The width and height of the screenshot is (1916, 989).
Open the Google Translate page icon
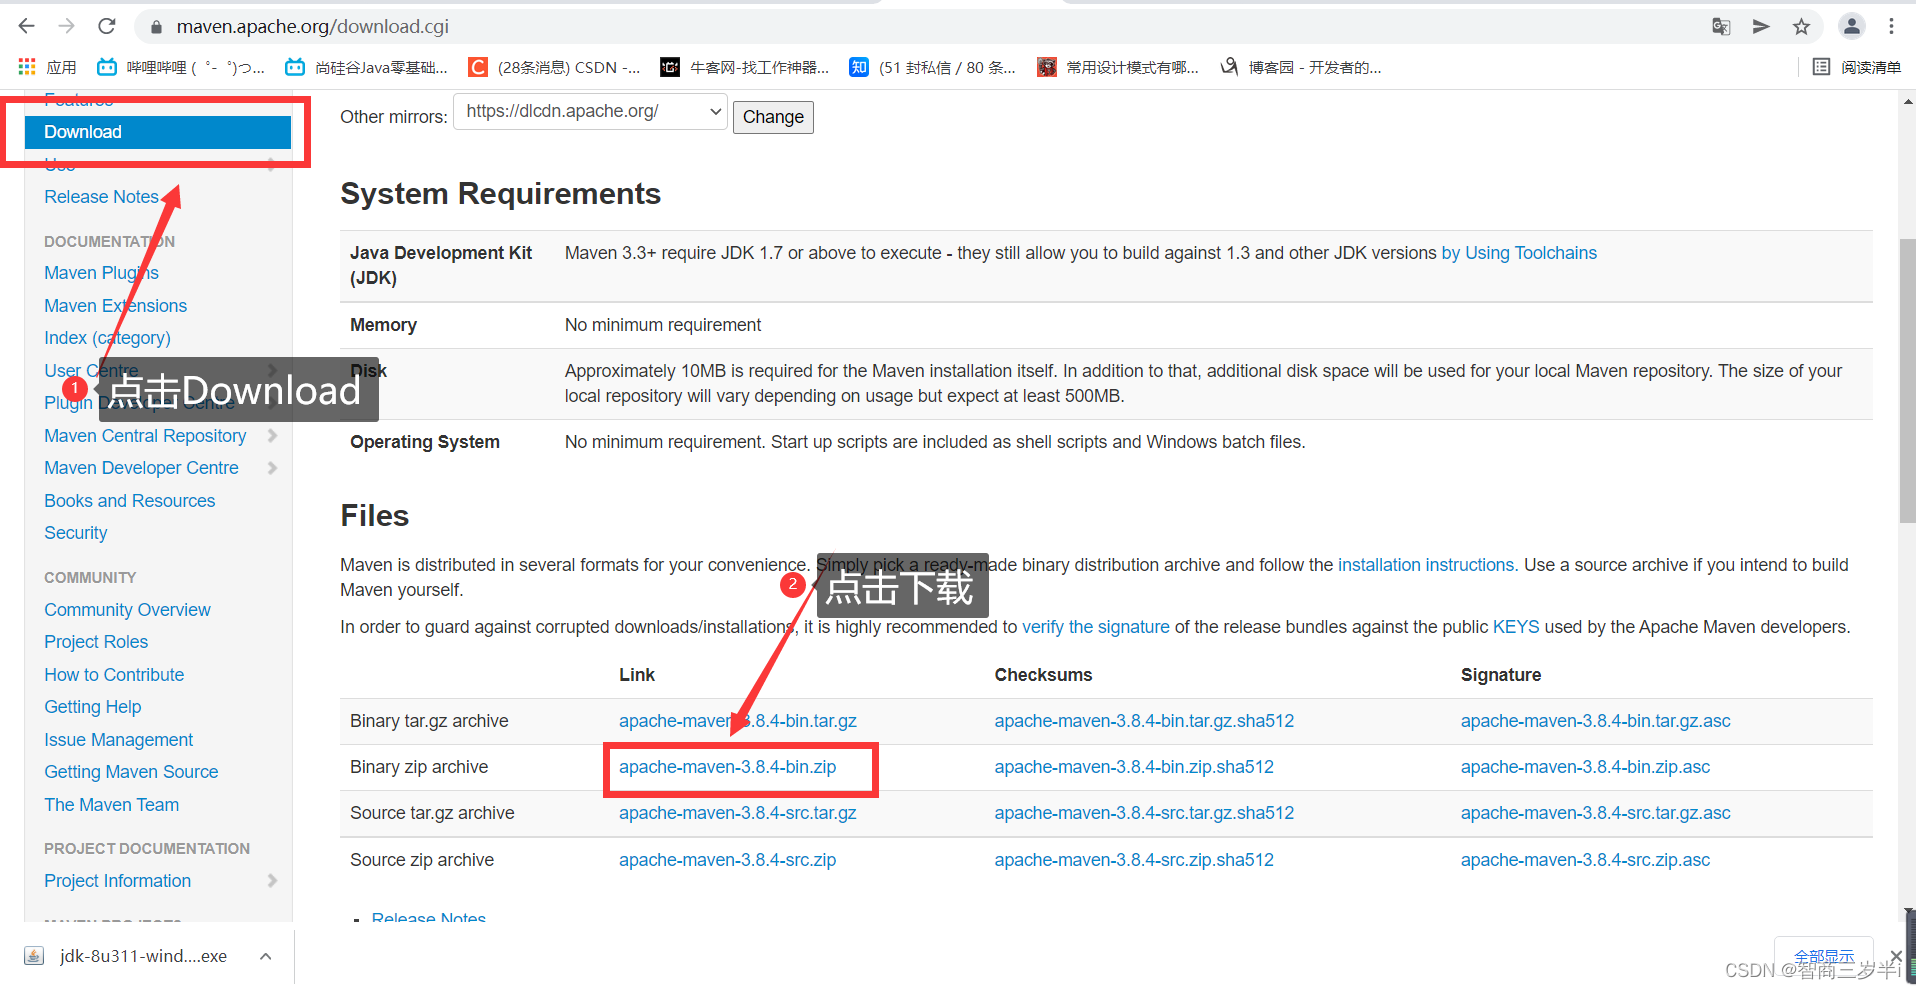(1721, 27)
